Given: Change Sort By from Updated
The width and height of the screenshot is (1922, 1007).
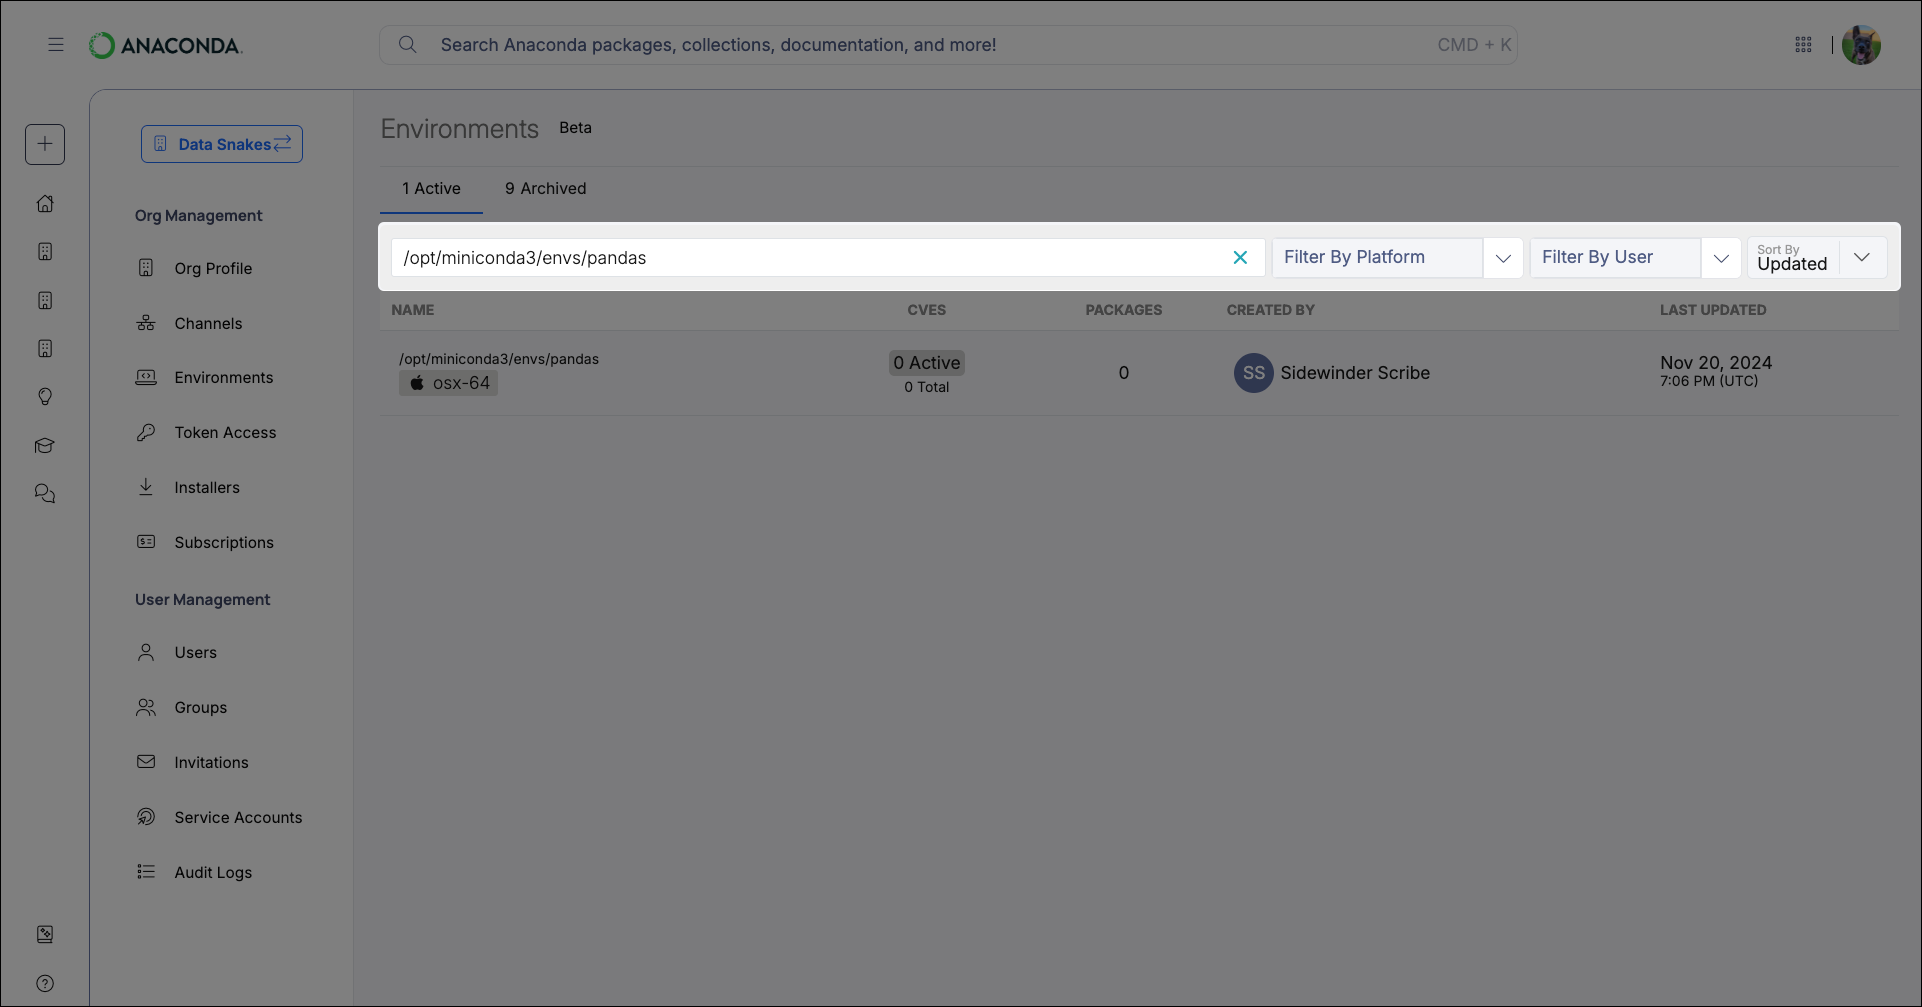Looking at the screenshot, I should (x=1862, y=257).
